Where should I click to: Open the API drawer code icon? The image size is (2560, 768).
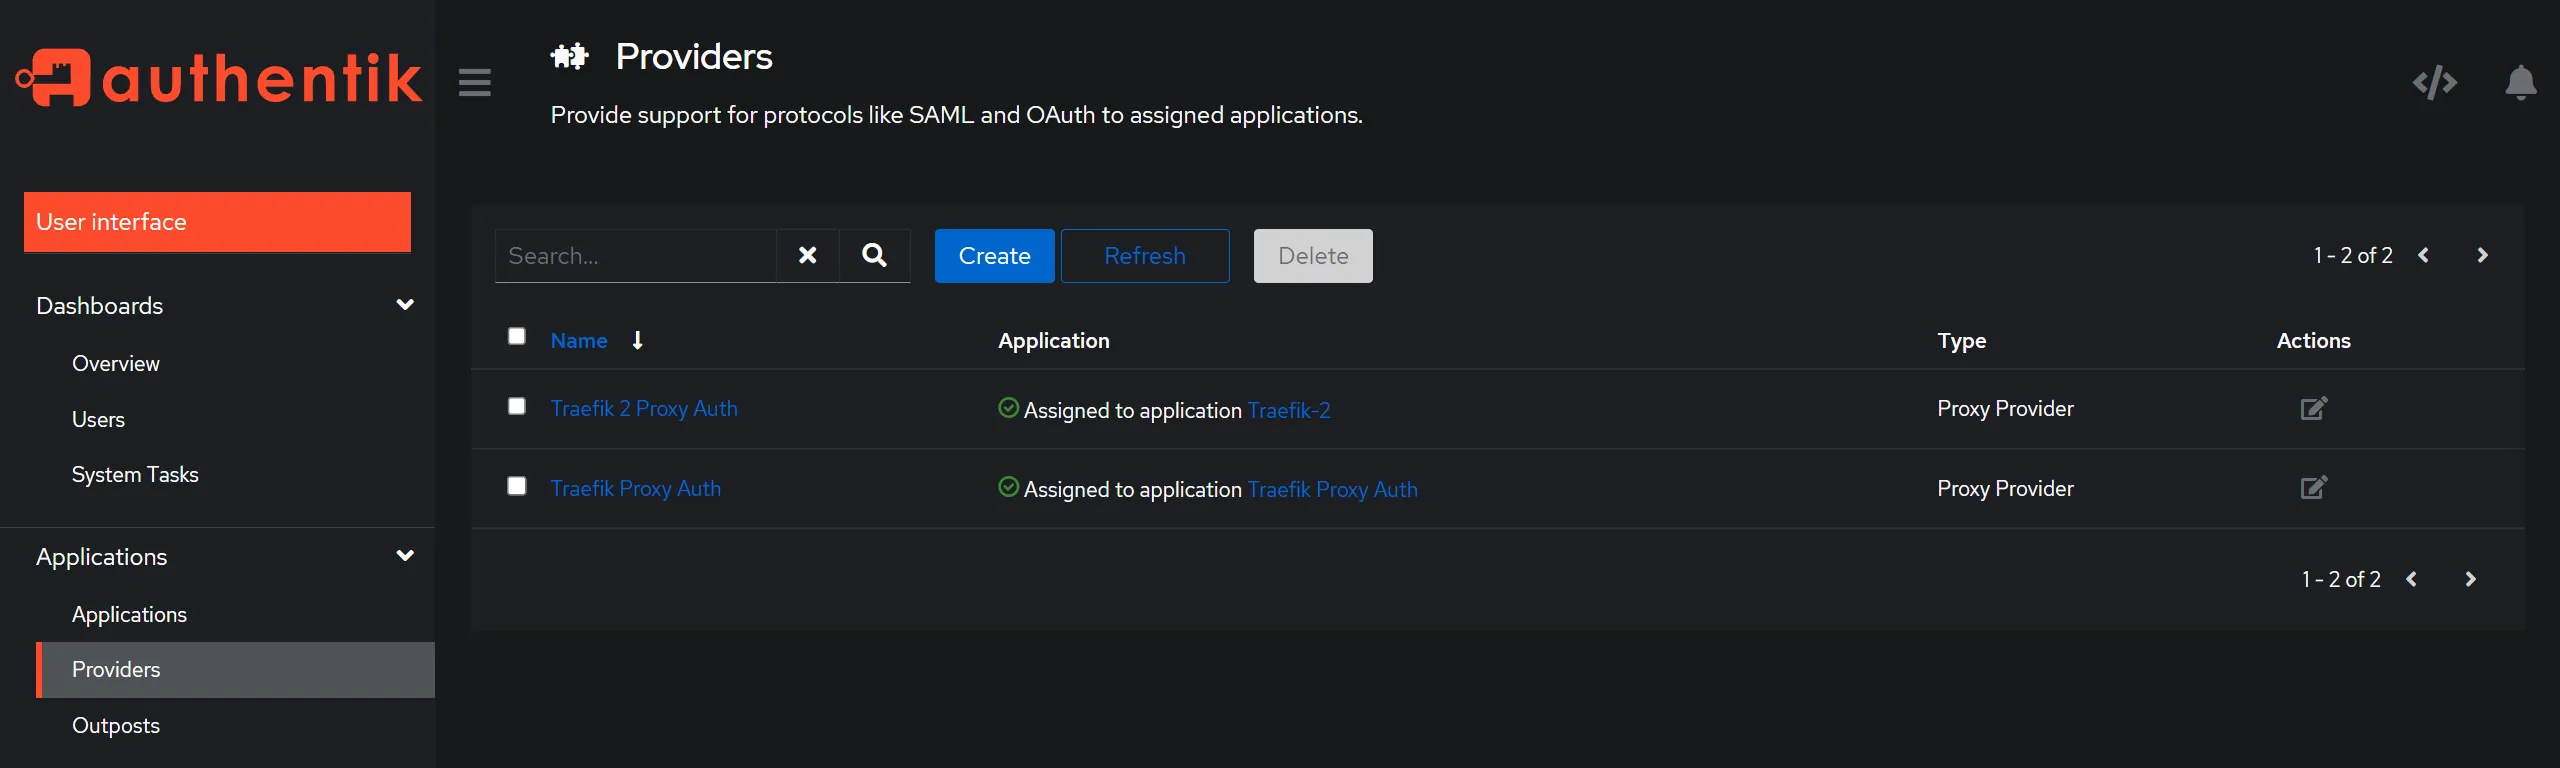pos(2434,82)
